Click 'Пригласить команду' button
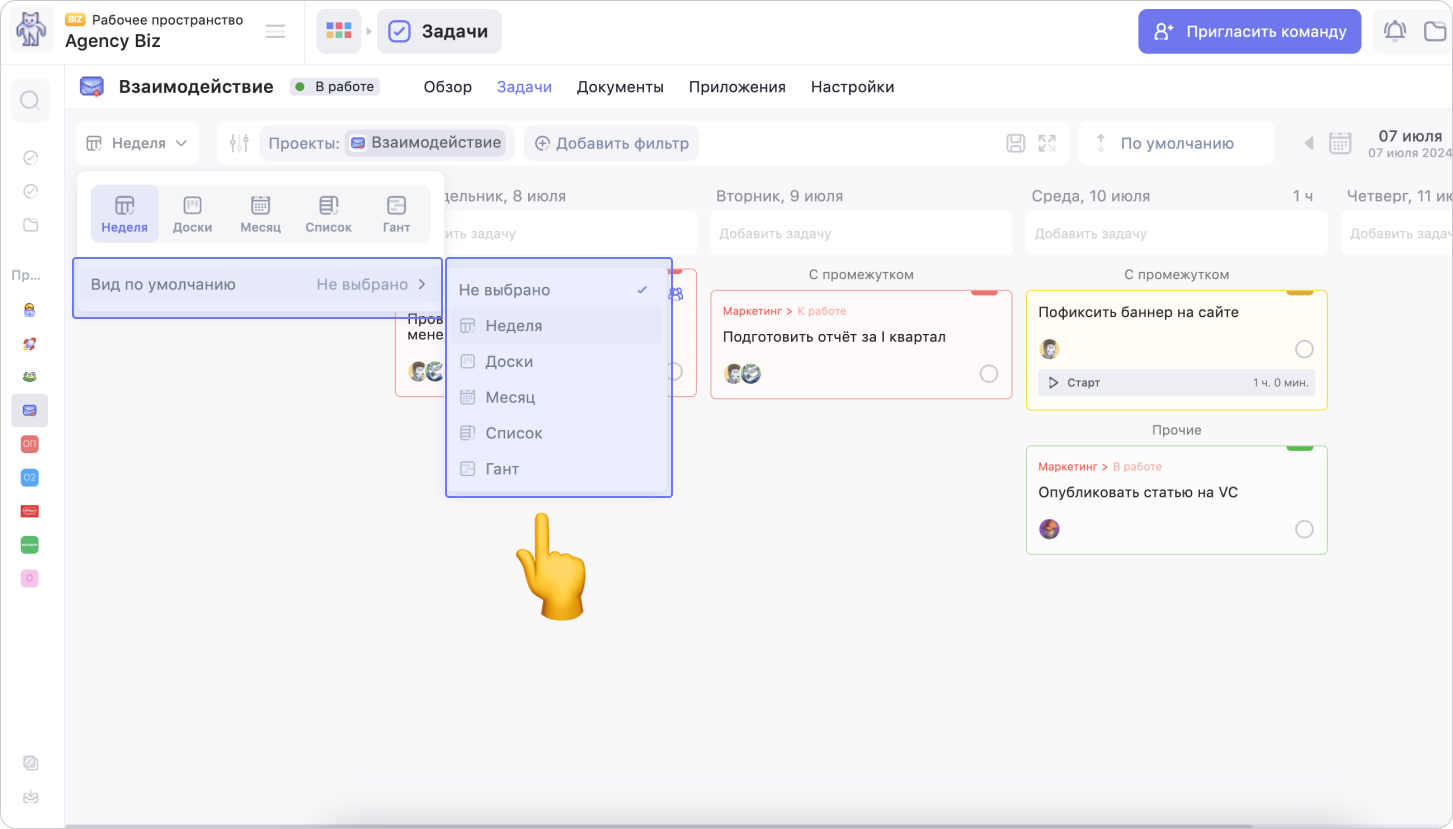The width and height of the screenshot is (1453, 829). 1249,31
